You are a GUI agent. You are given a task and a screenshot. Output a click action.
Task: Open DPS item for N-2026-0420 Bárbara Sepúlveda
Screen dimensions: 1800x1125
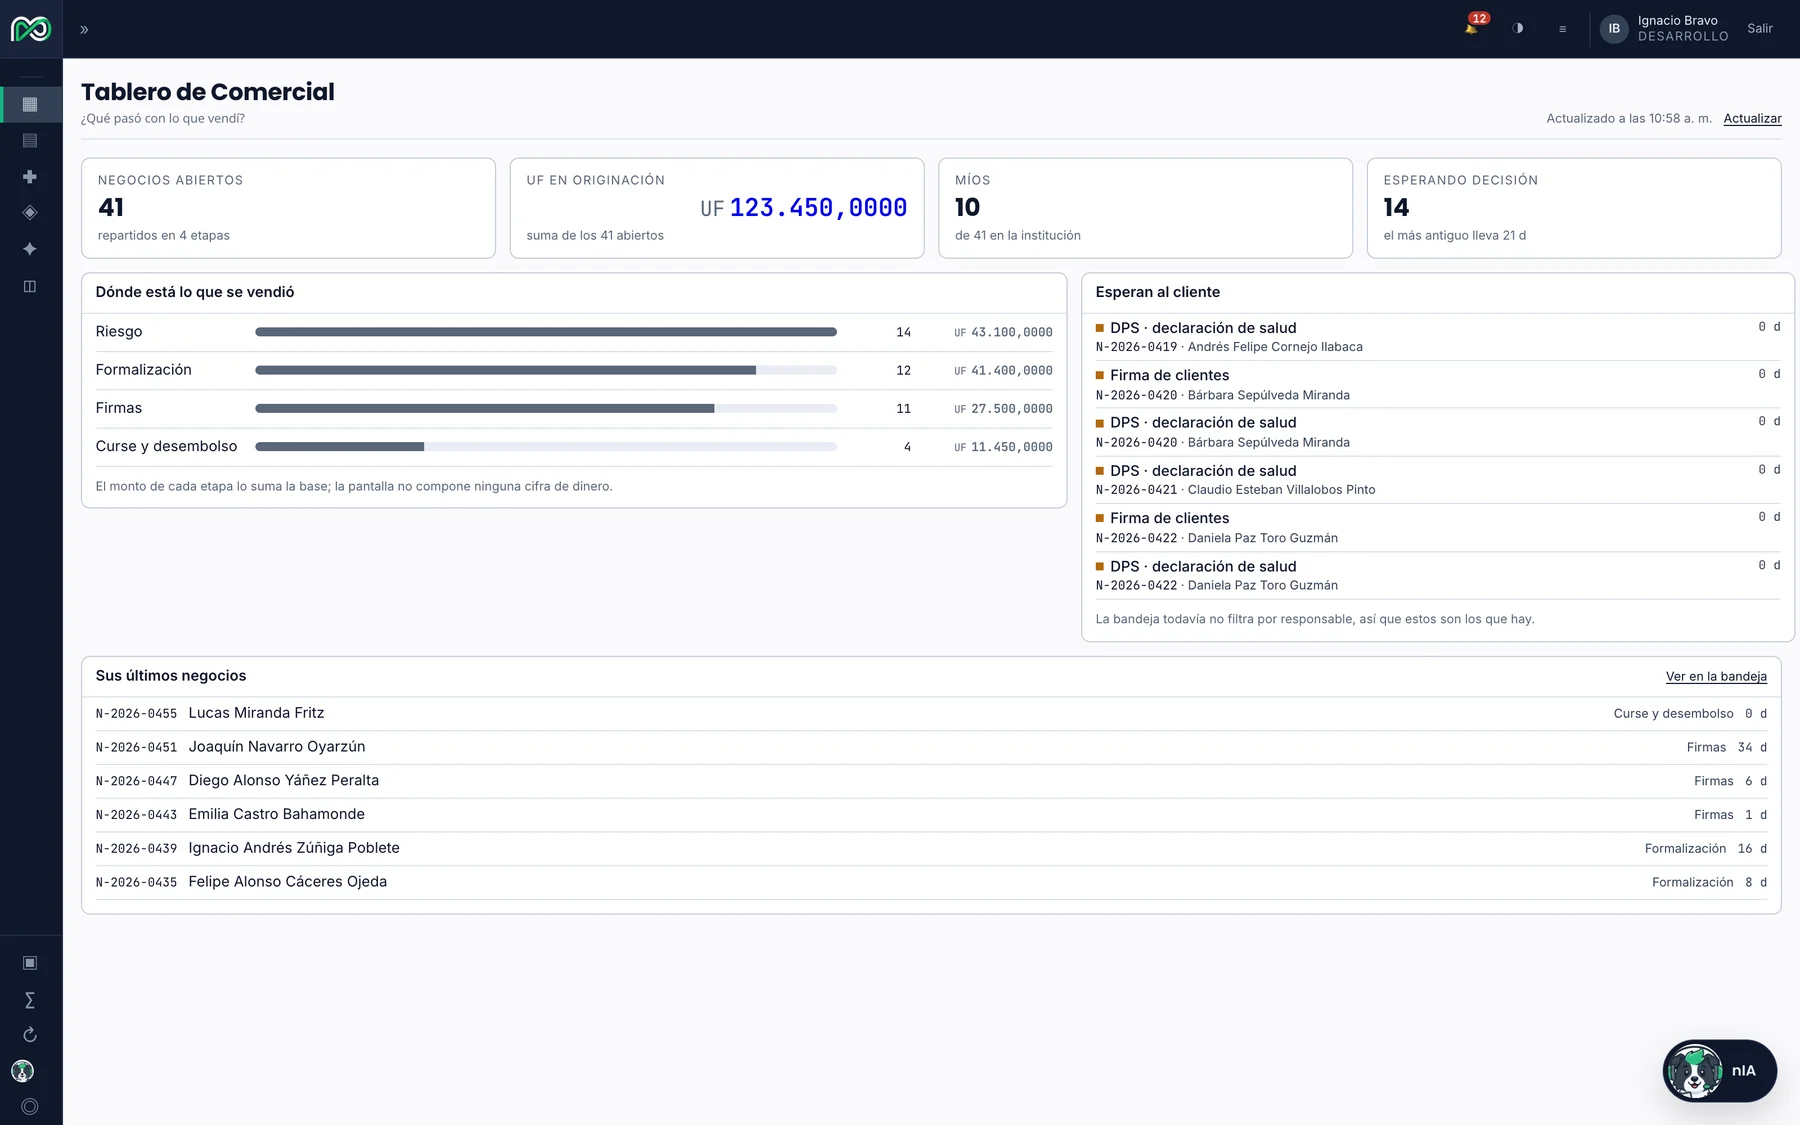point(1438,432)
